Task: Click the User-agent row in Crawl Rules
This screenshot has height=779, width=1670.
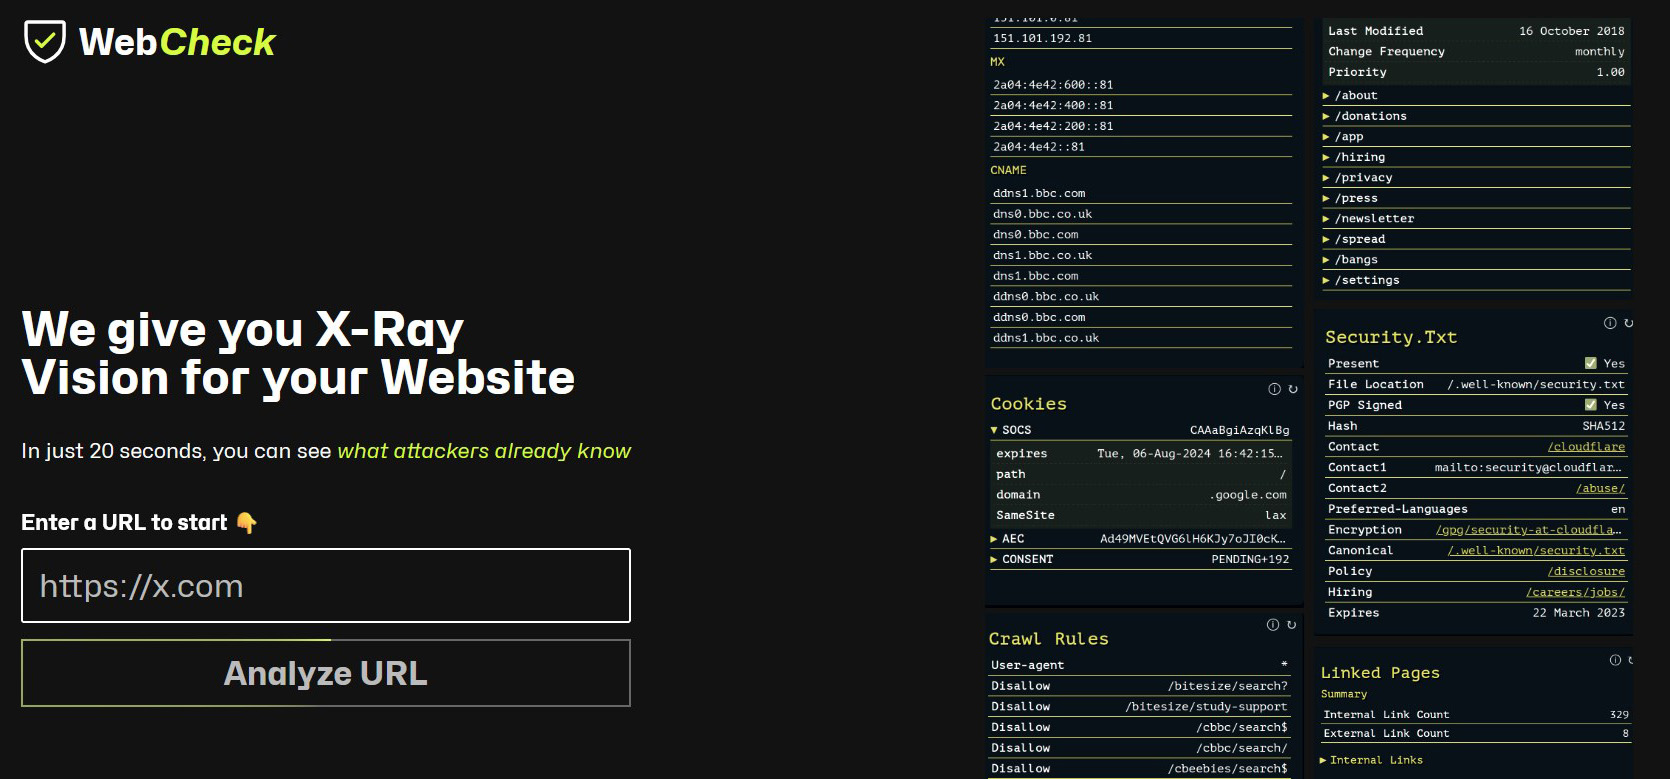Action: click(1139, 665)
